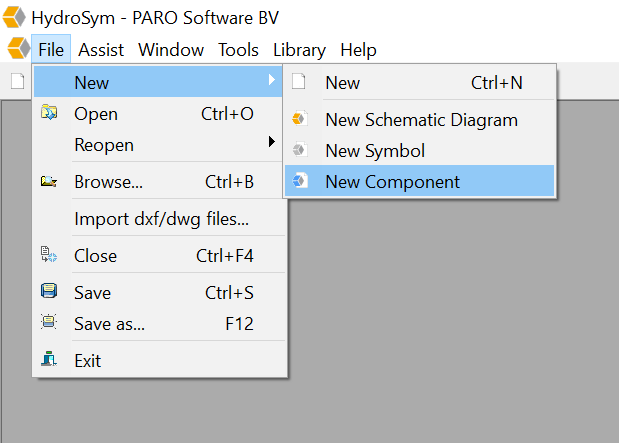Click the Ctrl+B shortcut text

point(229,182)
